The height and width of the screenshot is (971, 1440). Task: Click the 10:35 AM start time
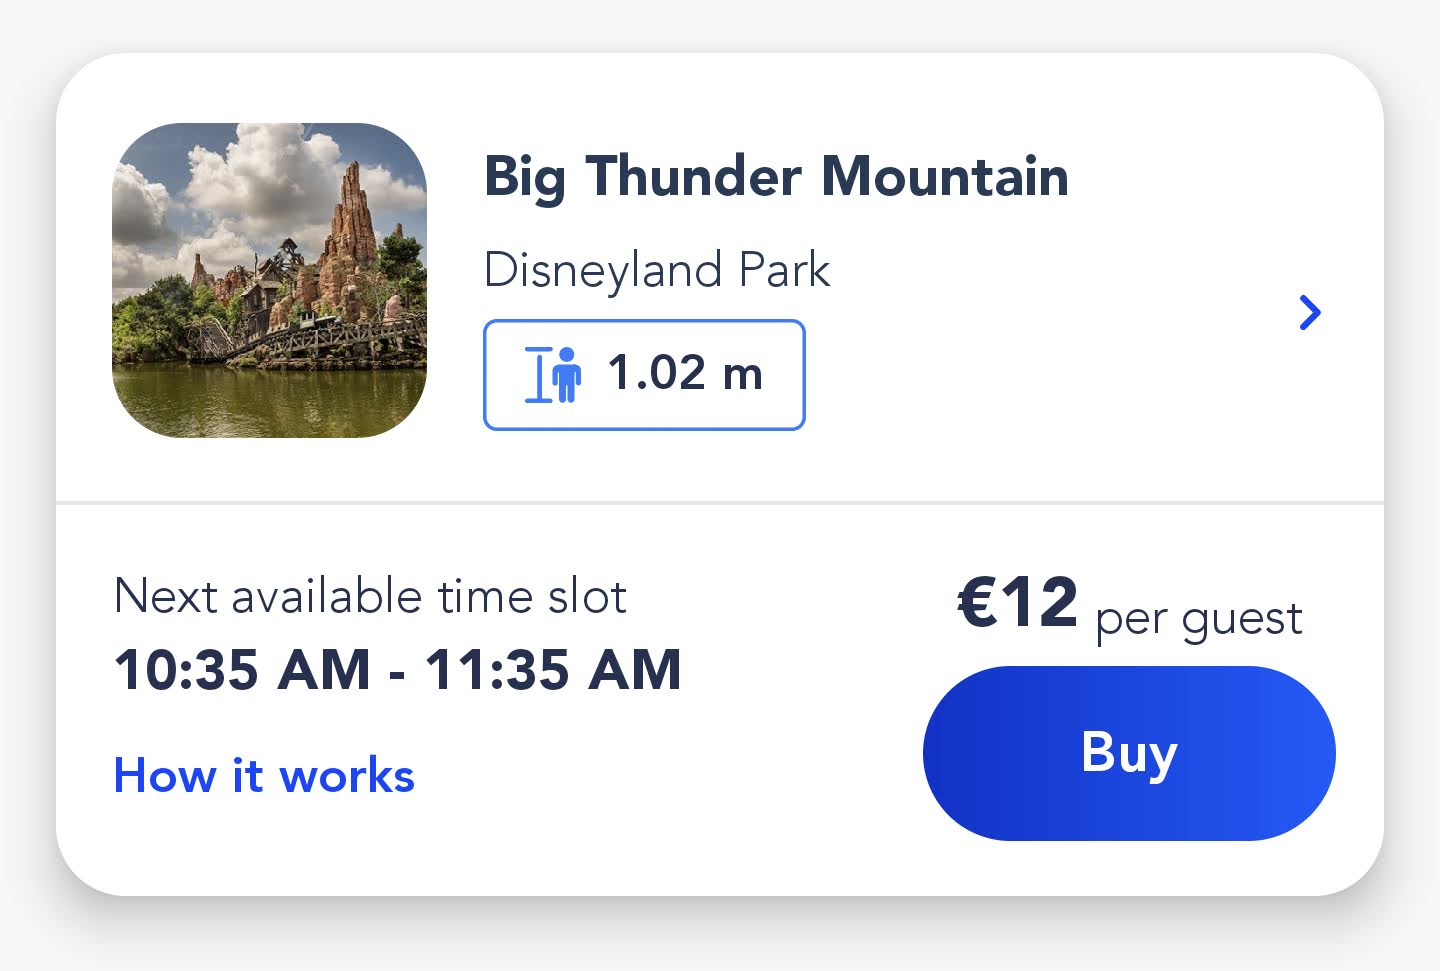point(242,670)
